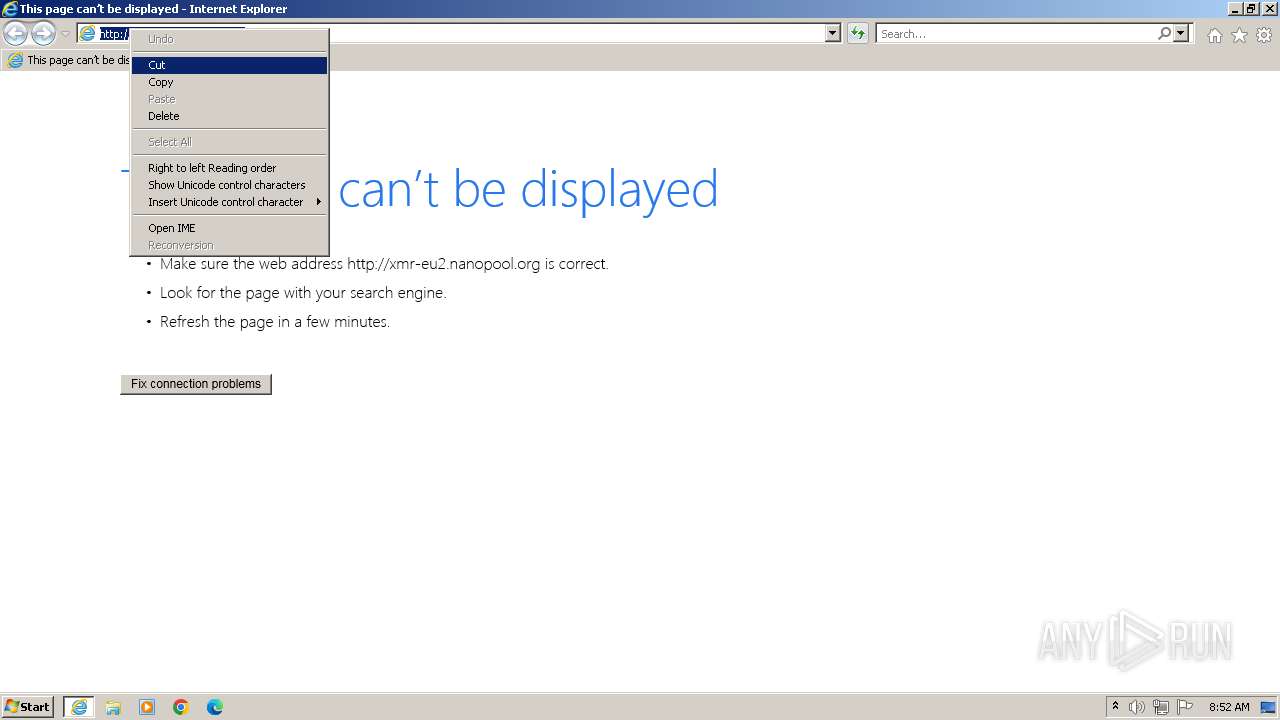Expand 'Insert Unicode control character' submenu

point(229,202)
